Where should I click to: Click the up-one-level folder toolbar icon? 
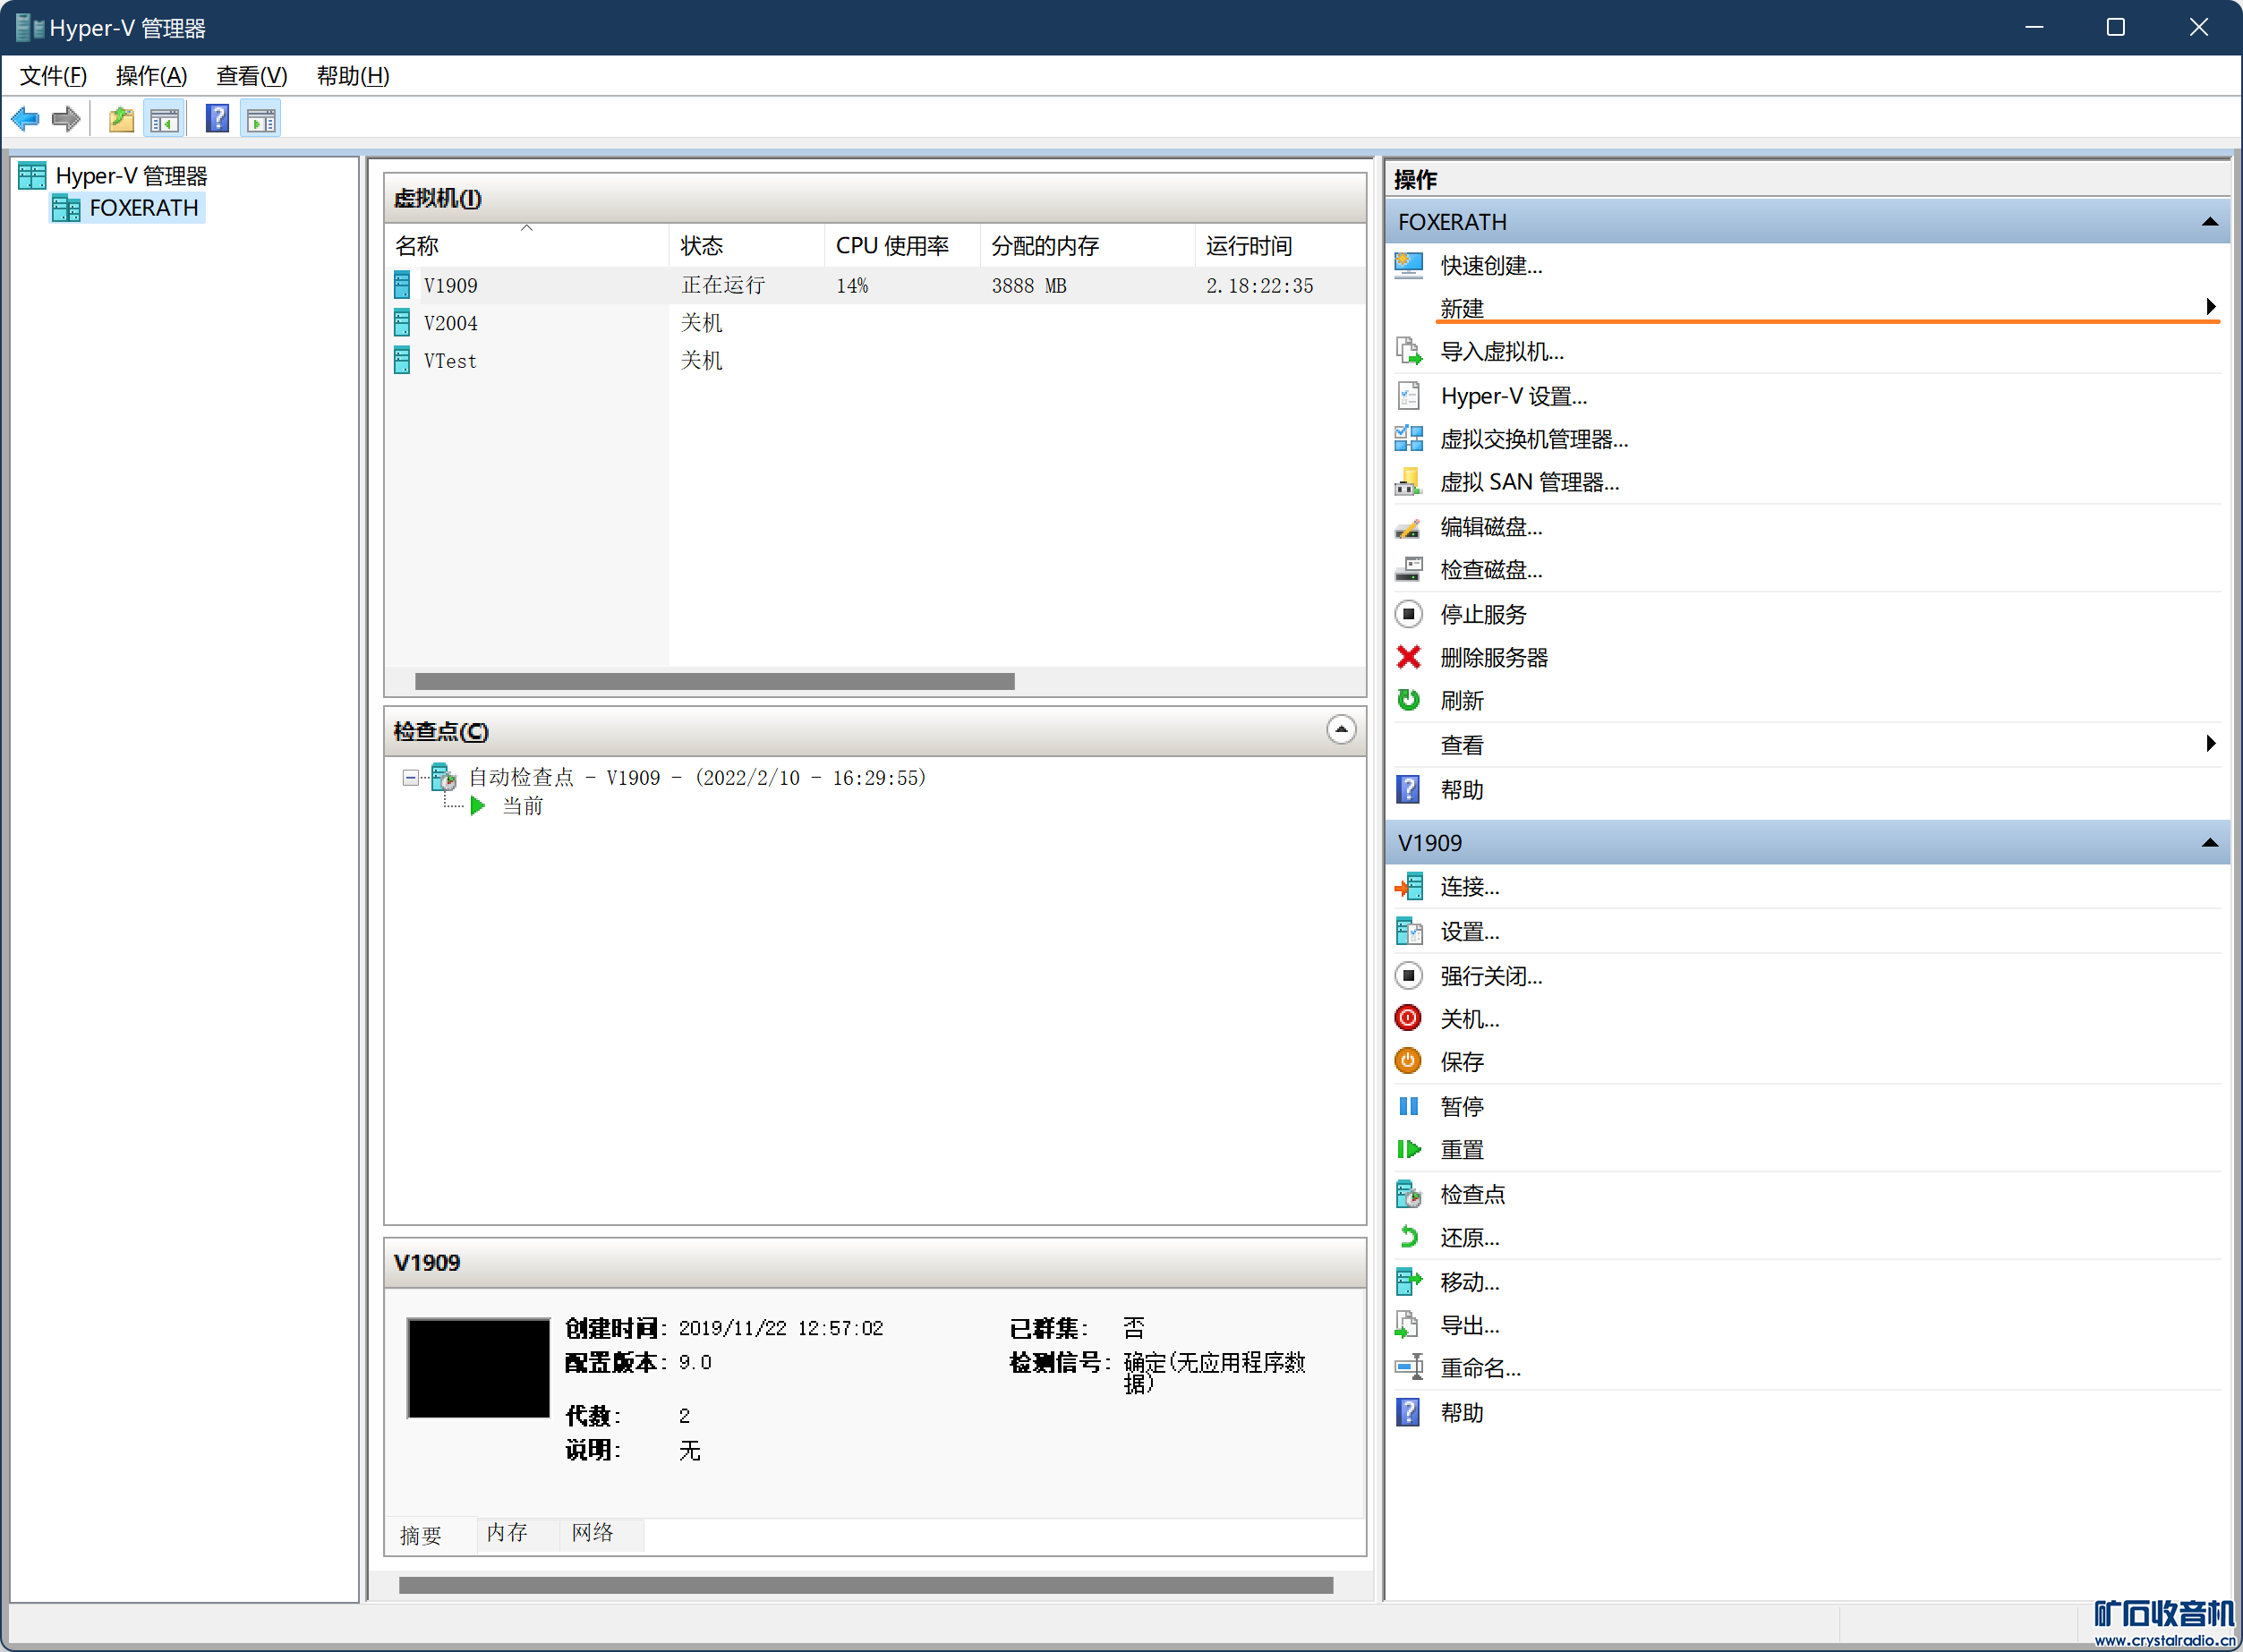(121, 120)
